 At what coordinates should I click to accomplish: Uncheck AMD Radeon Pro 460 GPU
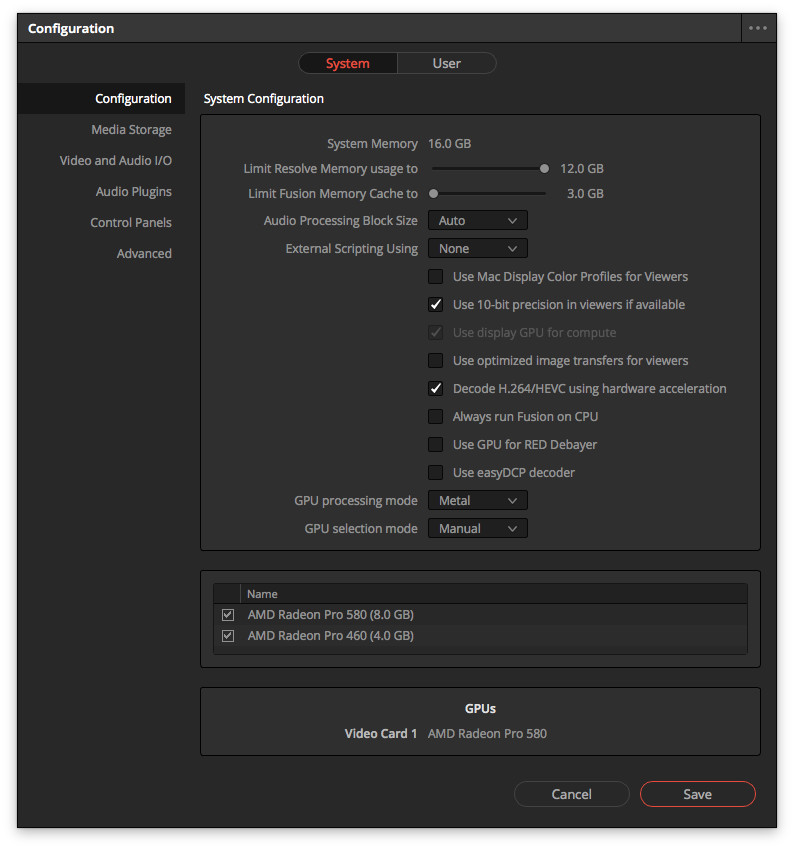(228, 636)
